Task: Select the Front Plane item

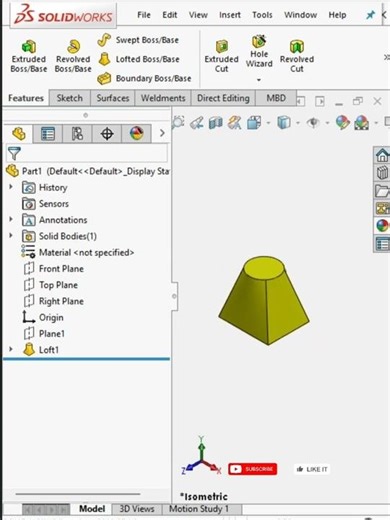Action: click(x=53, y=269)
